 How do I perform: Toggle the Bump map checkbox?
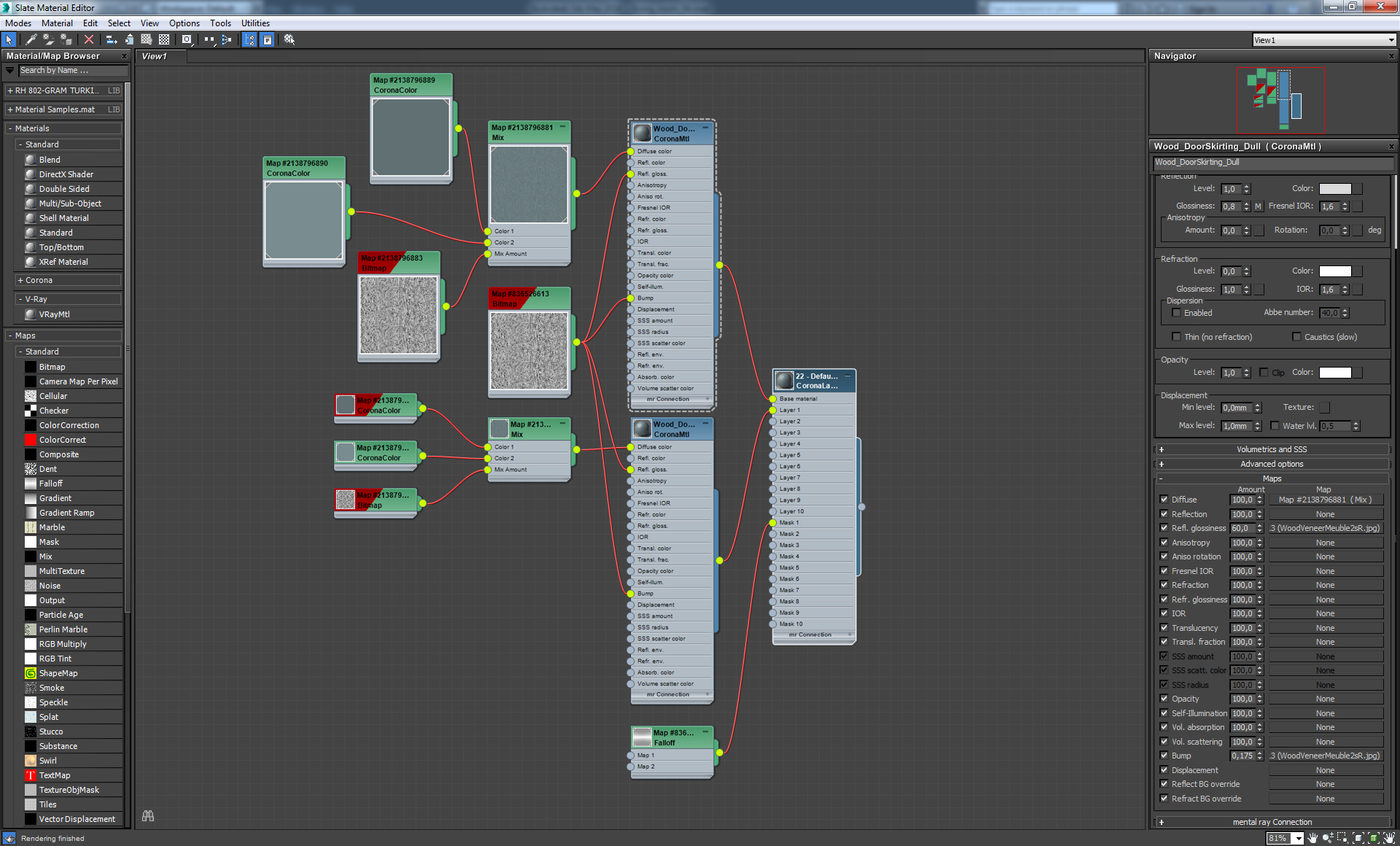pyautogui.click(x=1163, y=756)
